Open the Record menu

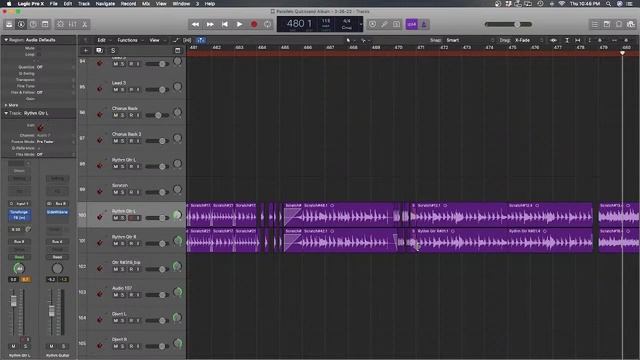tap(128, 4)
